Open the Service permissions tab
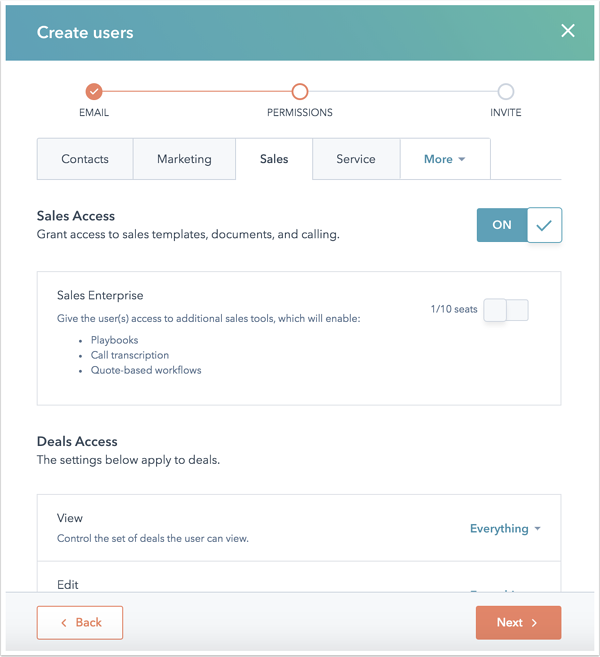The image size is (600, 657). click(356, 159)
